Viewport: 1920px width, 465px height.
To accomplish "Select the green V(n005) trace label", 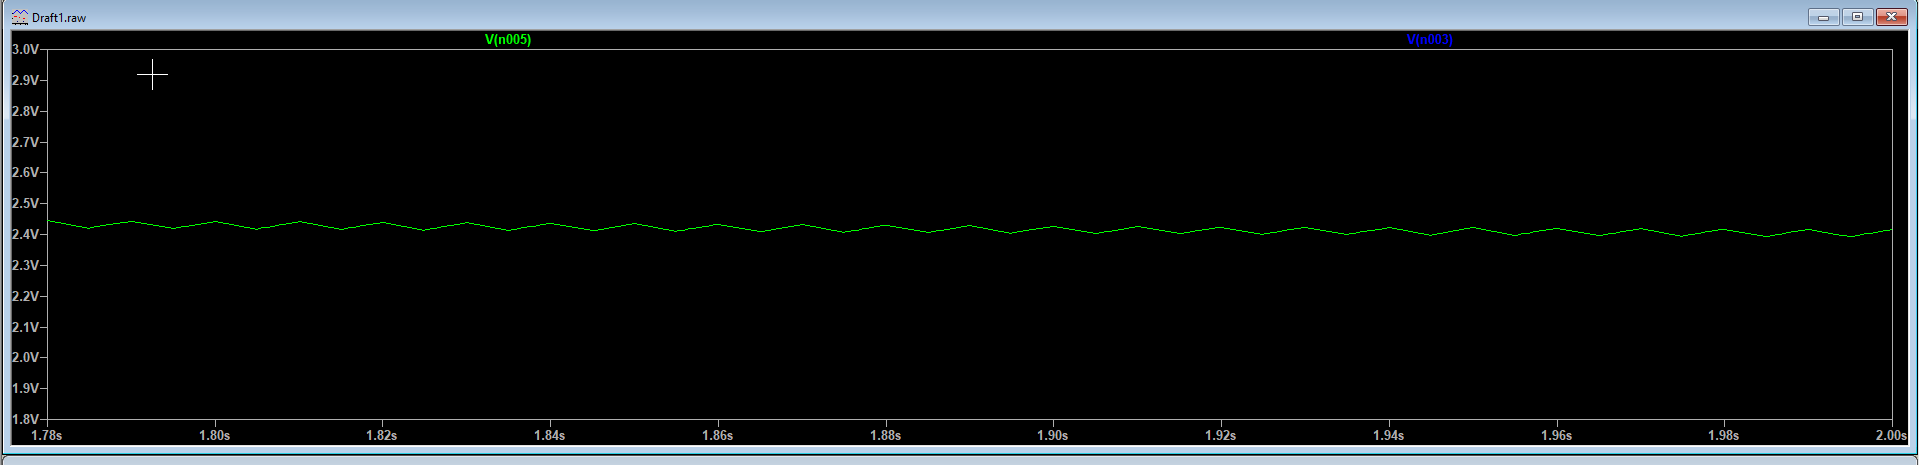I will [x=508, y=40].
